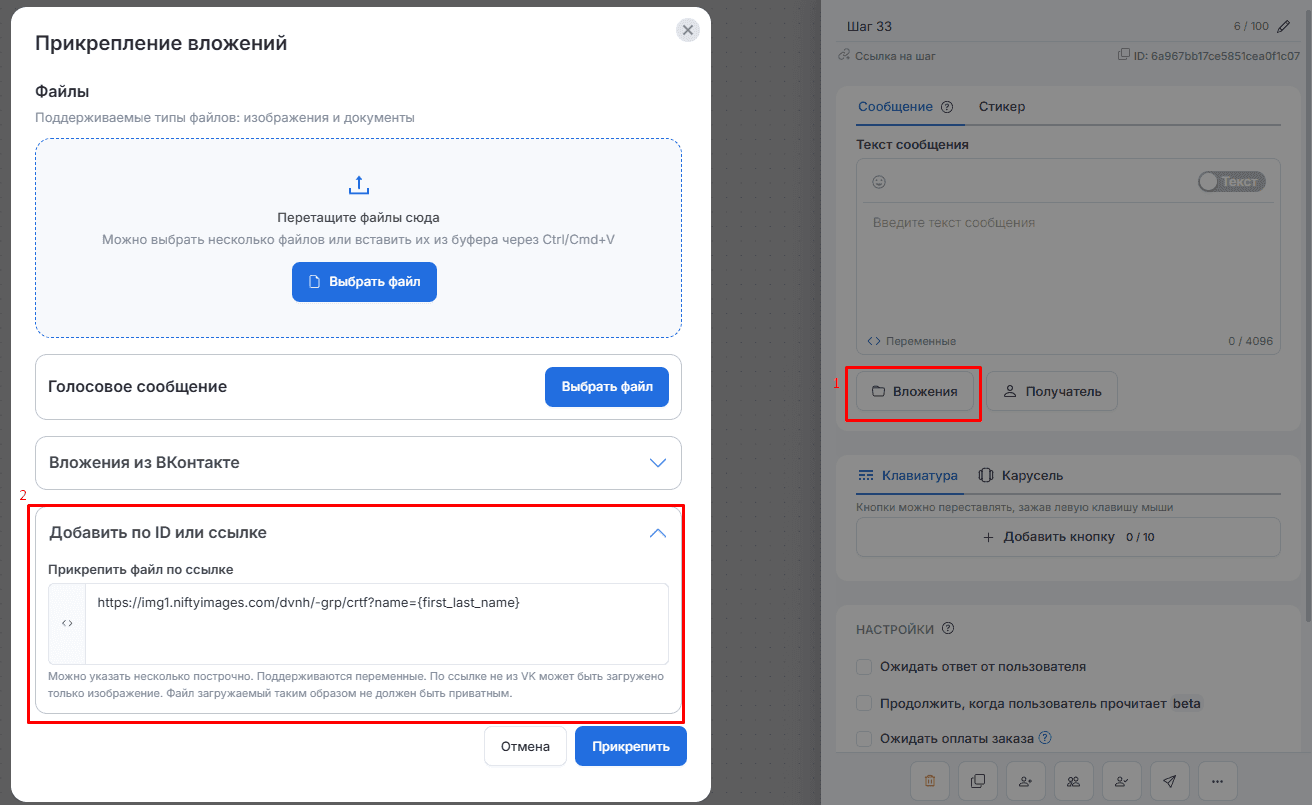Image resolution: width=1312 pixels, height=805 pixels.
Task: Enable Ожидать оплаты заказа checkbox
Action: [865, 739]
